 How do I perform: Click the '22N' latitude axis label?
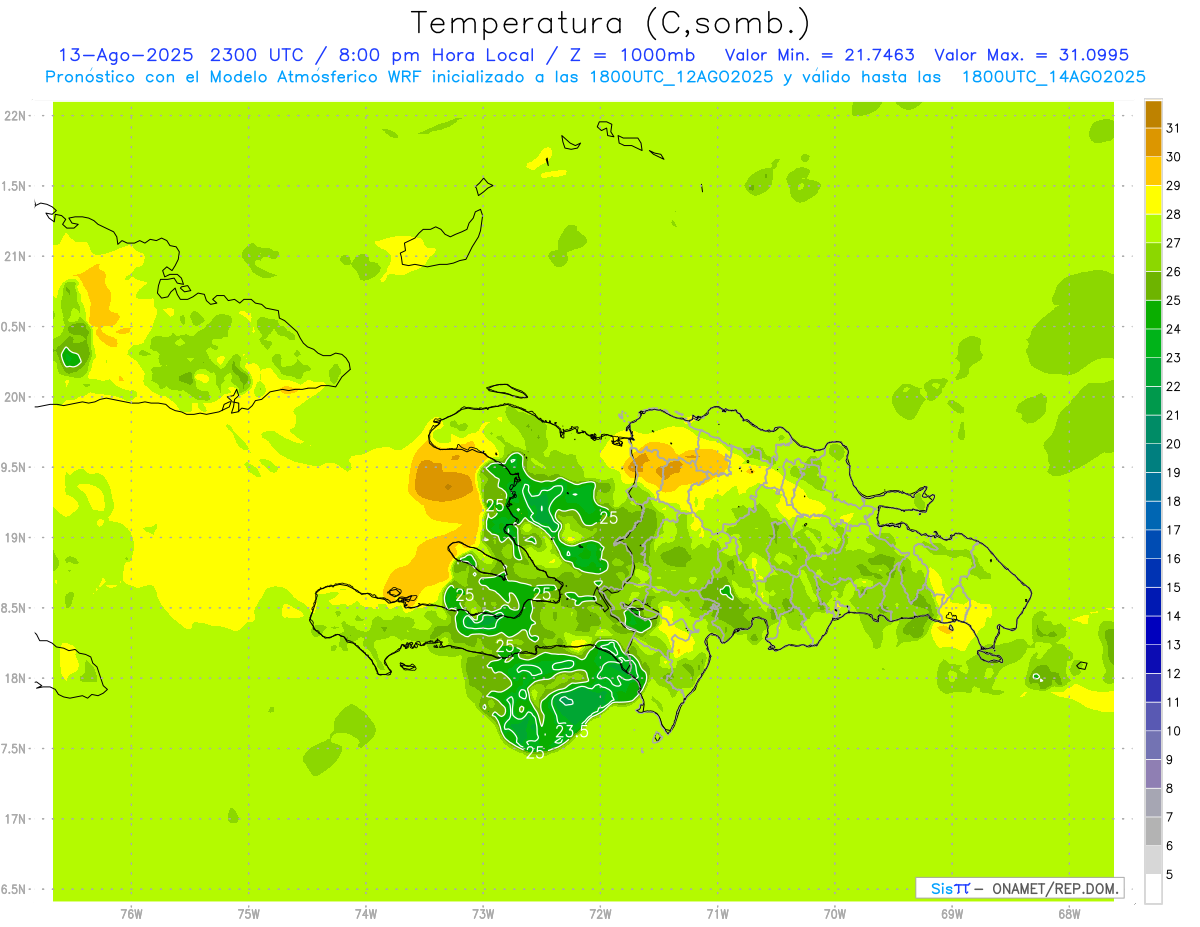16,116
